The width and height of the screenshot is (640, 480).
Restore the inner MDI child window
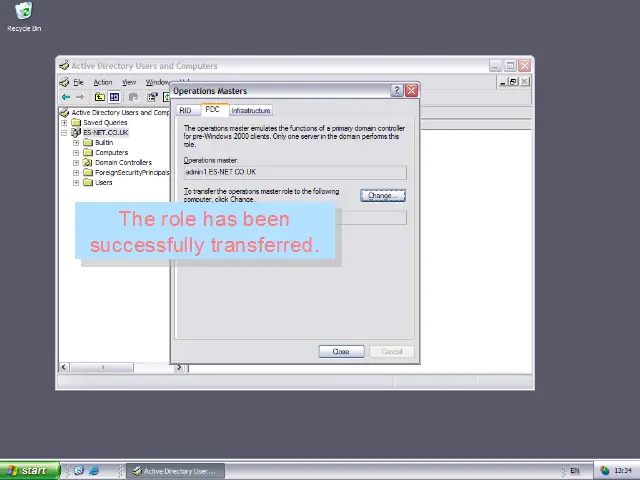513,82
